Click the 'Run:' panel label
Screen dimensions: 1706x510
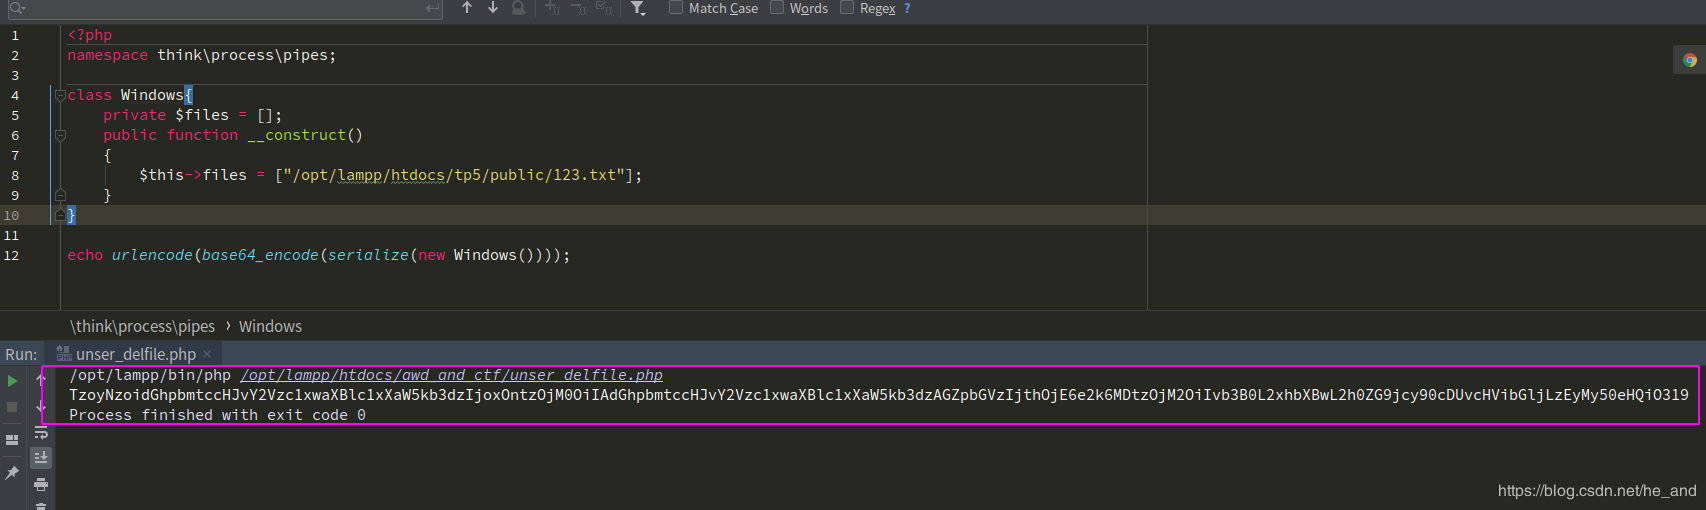tap(21, 354)
